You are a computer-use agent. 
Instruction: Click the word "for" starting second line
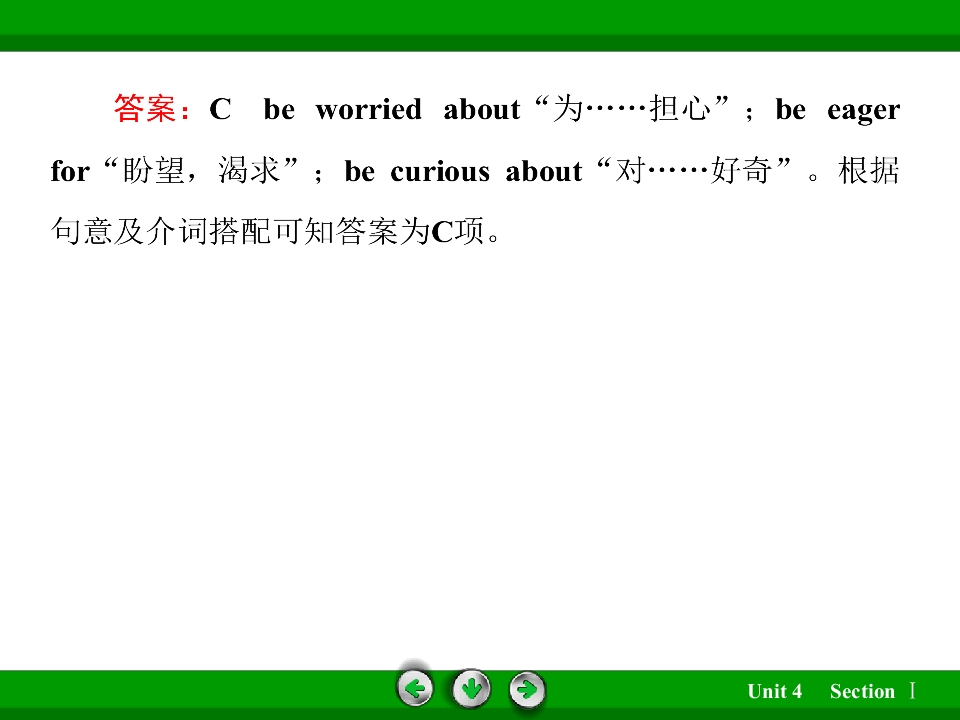click(70, 171)
